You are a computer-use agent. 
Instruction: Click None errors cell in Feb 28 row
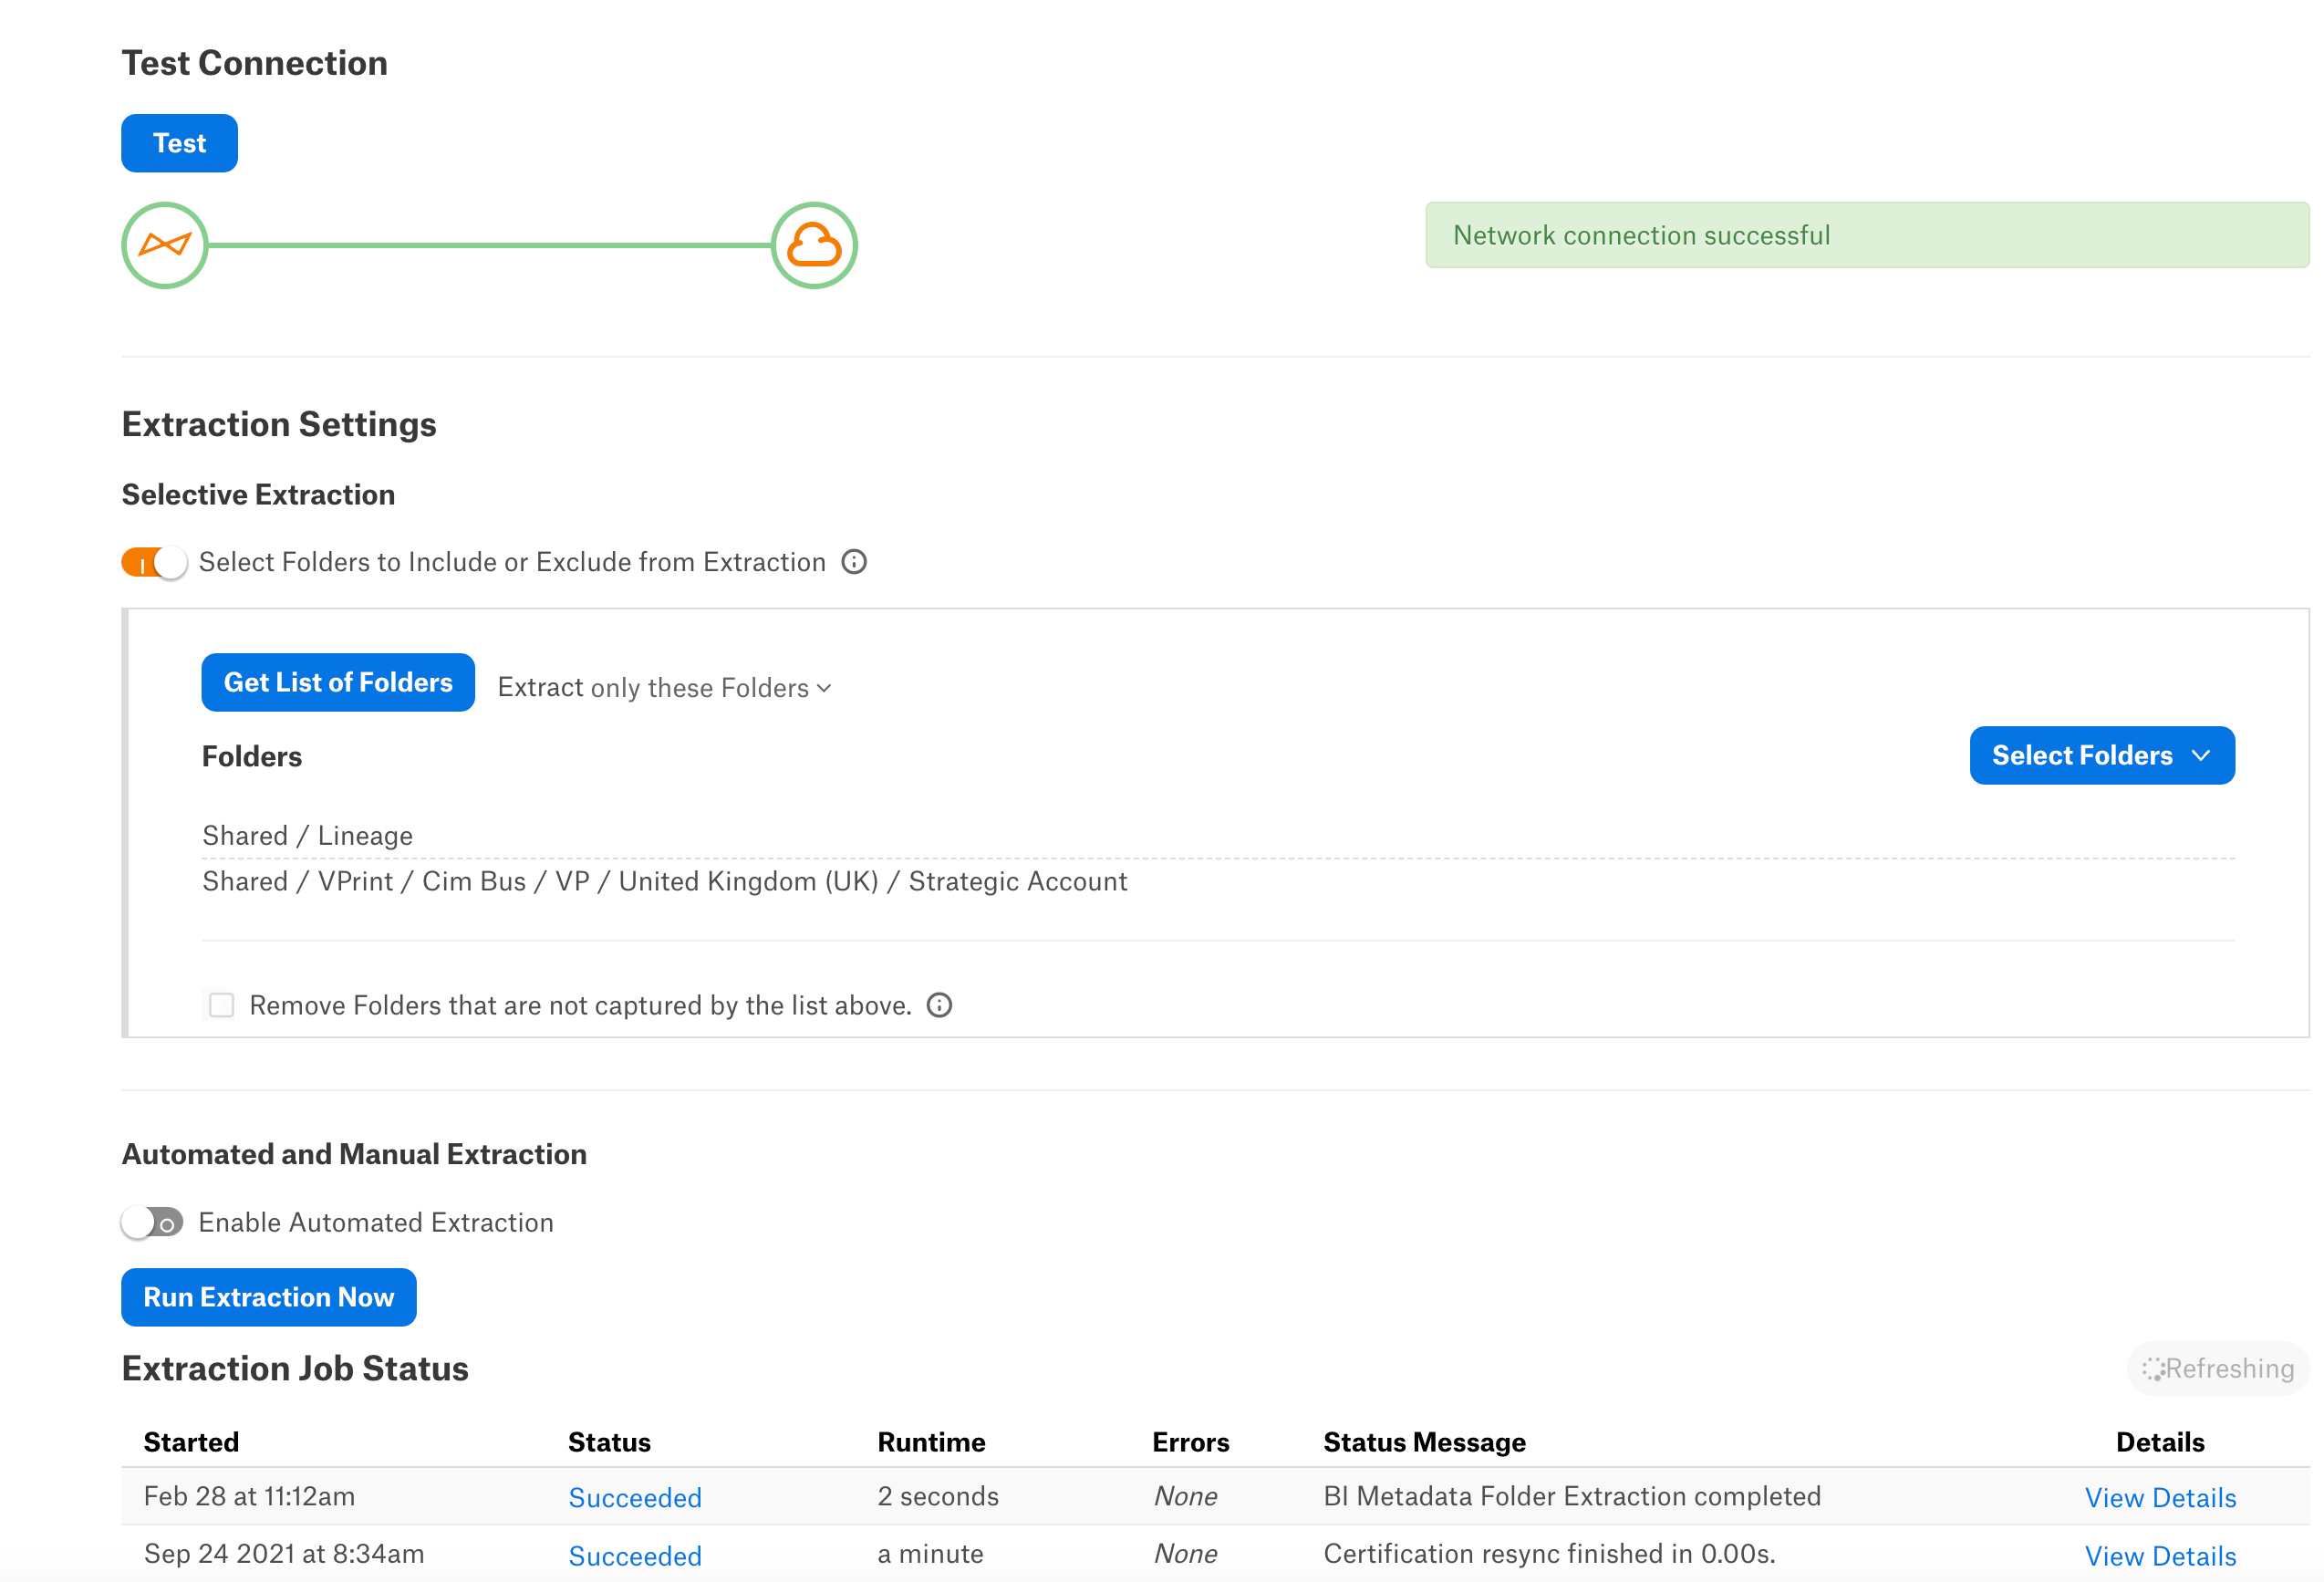pyautogui.click(x=1185, y=1496)
